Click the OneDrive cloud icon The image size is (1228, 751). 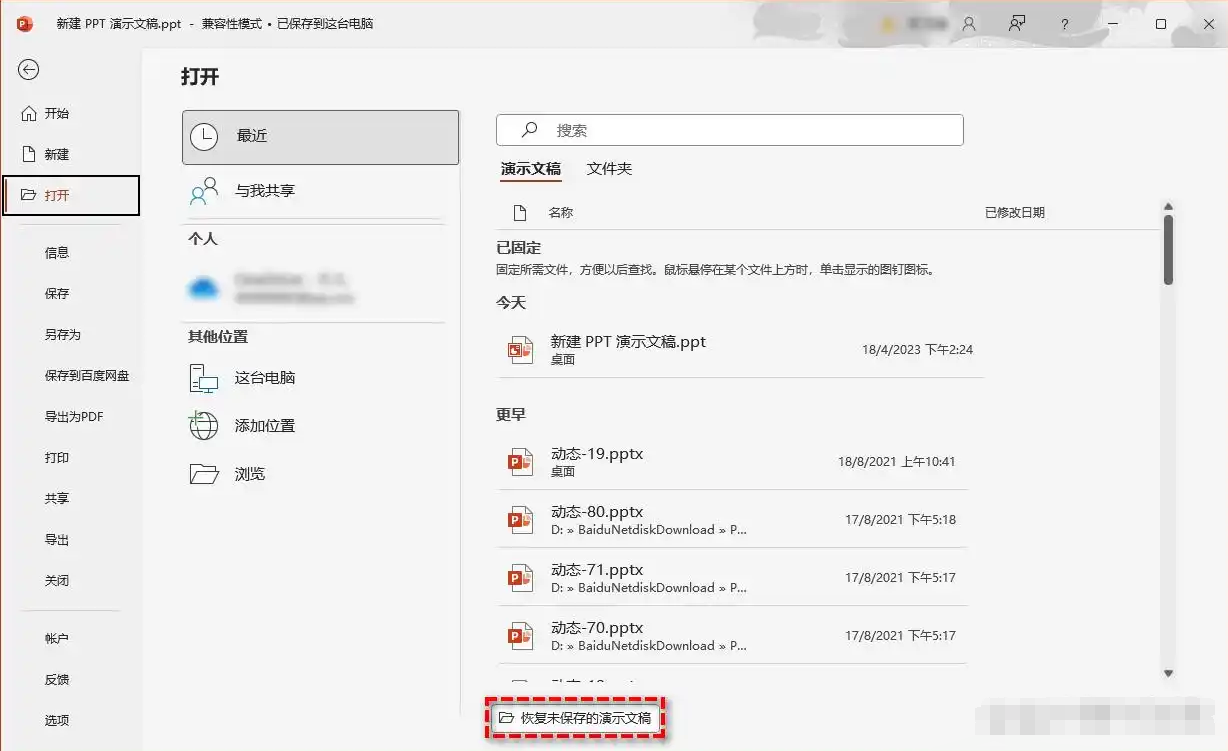point(204,289)
